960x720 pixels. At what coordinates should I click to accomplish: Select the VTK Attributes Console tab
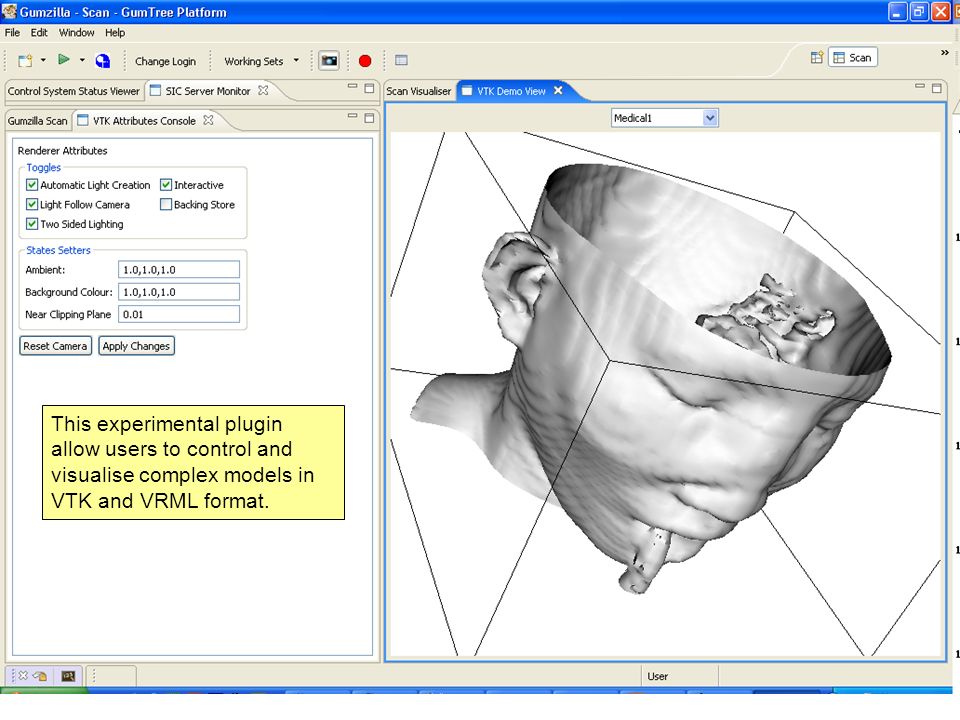[x=144, y=121]
